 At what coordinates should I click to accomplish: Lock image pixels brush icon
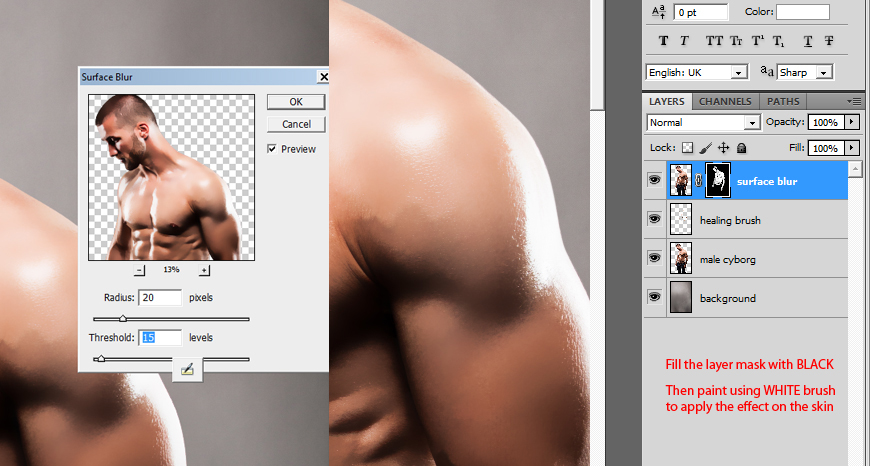(x=706, y=148)
